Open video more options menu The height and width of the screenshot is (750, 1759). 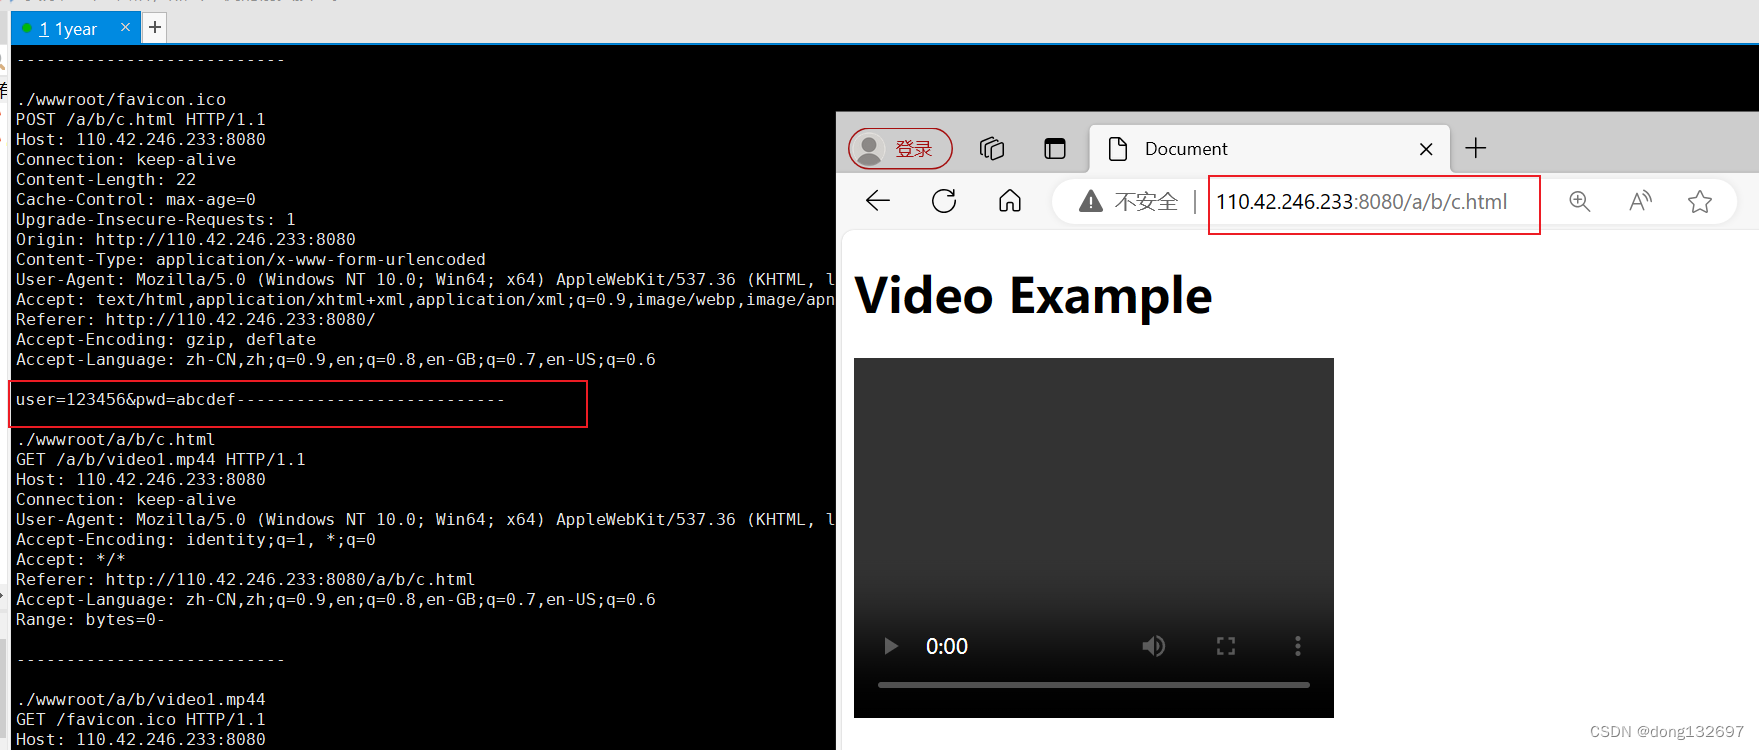(x=1298, y=646)
